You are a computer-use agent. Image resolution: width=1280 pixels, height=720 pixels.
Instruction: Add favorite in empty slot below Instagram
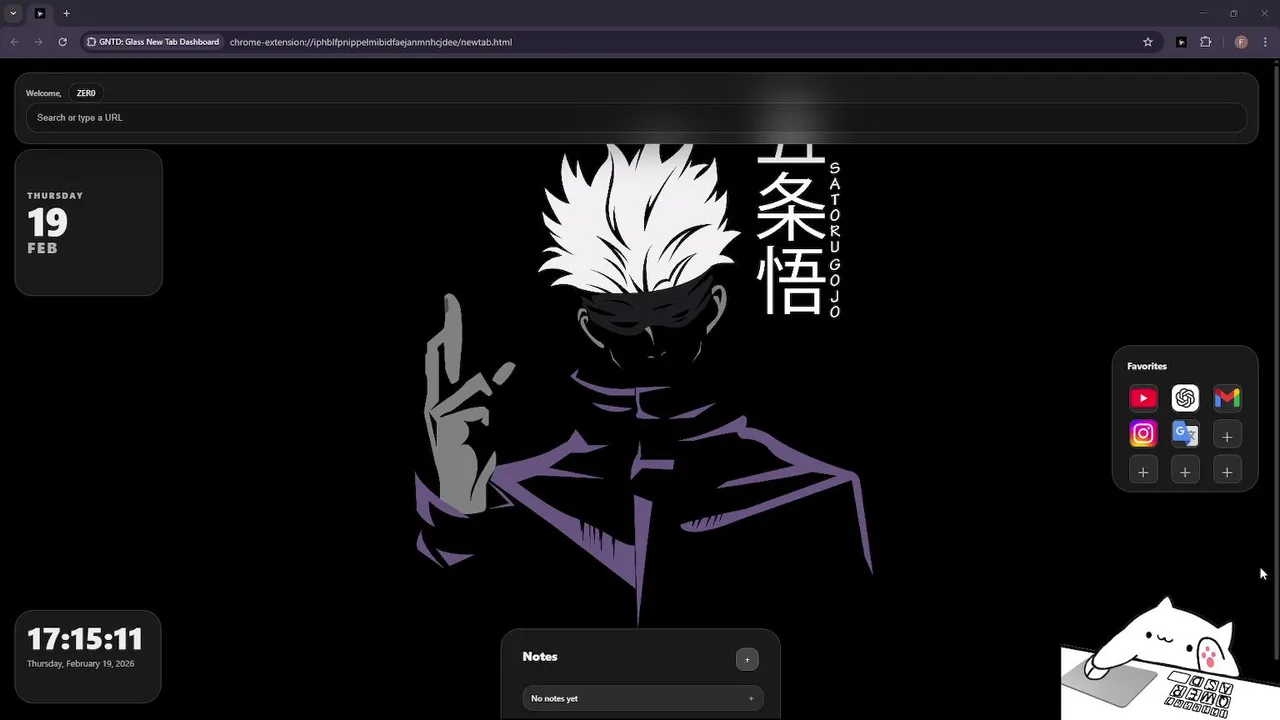pos(1143,471)
